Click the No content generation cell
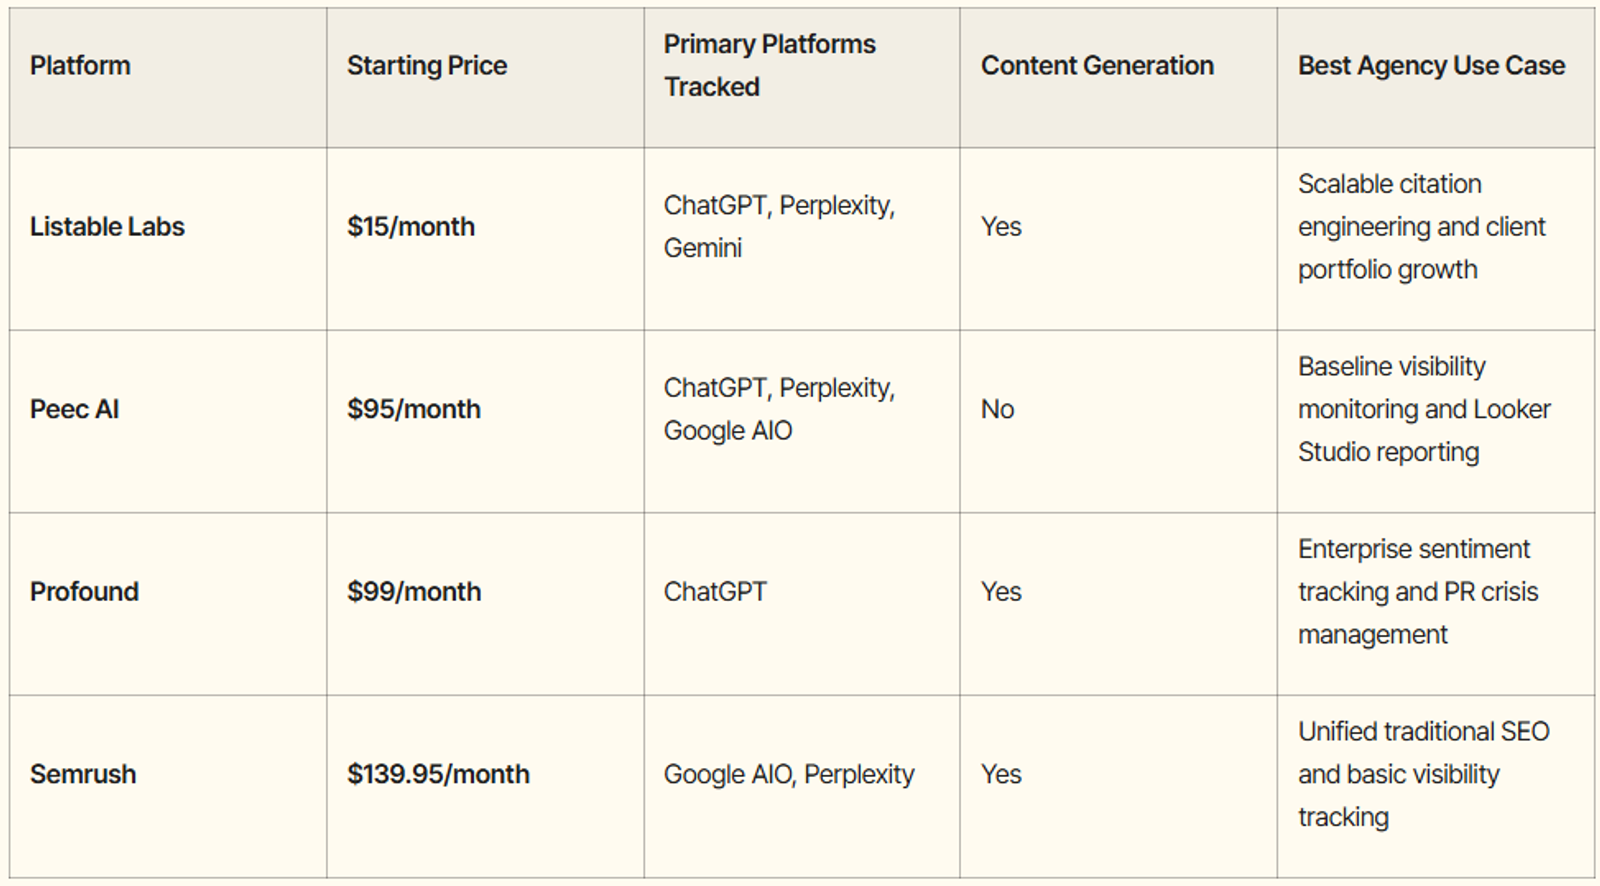 [x=998, y=410]
